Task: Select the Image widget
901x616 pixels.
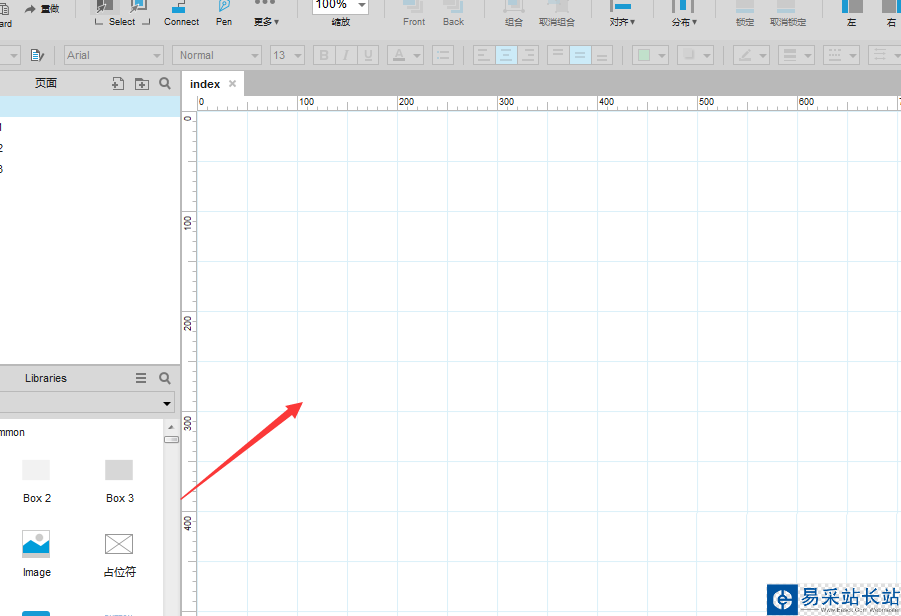Action: [x=37, y=554]
